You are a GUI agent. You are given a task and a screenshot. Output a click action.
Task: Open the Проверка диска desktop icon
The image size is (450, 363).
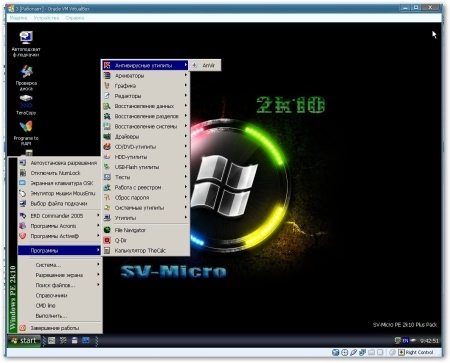pyautogui.click(x=26, y=78)
